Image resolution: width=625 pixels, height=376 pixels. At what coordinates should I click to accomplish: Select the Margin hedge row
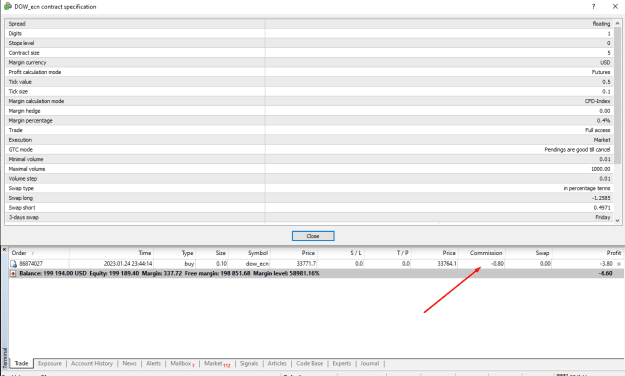pyautogui.click(x=309, y=111)
